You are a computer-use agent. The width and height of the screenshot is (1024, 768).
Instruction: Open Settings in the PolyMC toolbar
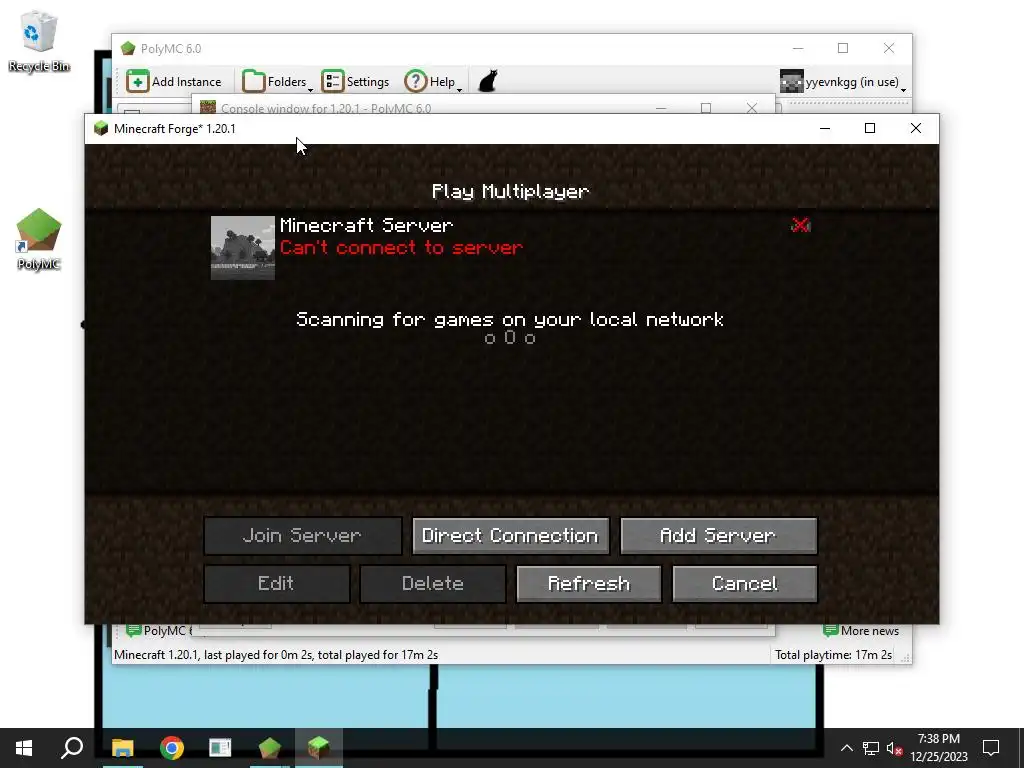click(x=355, y=82)
